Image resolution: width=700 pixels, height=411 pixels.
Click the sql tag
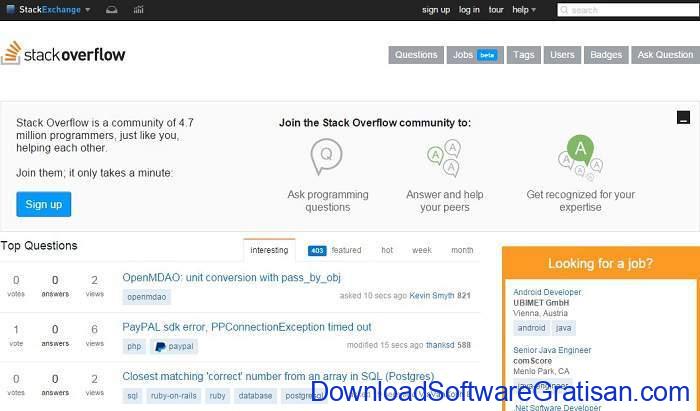(x=133, y=396)
